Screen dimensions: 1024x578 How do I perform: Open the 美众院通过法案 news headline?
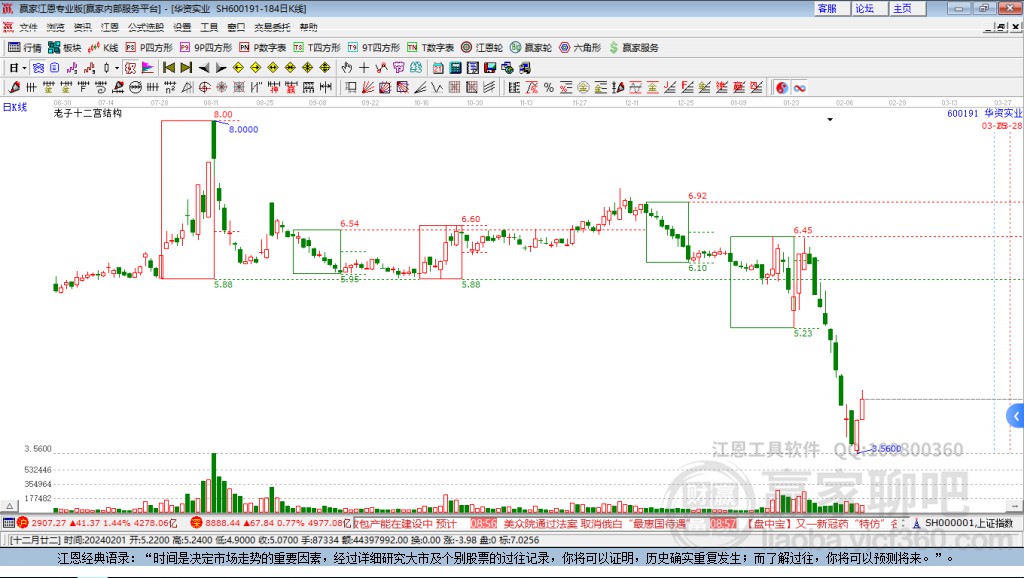(594, 524)
